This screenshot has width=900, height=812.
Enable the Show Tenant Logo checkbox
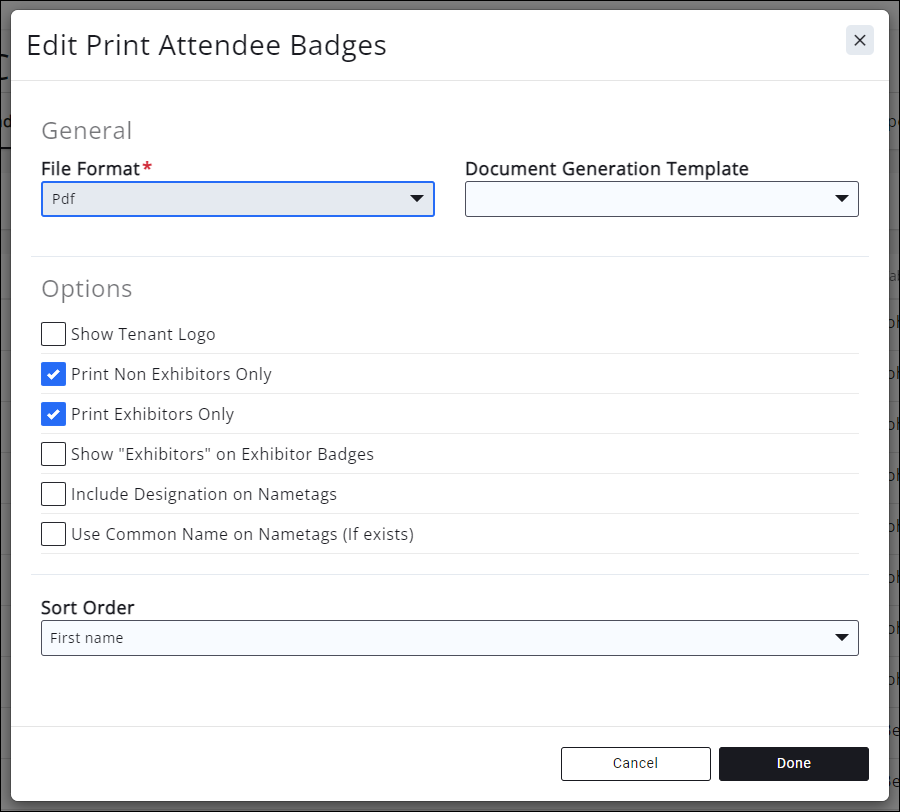pos(54,334)
